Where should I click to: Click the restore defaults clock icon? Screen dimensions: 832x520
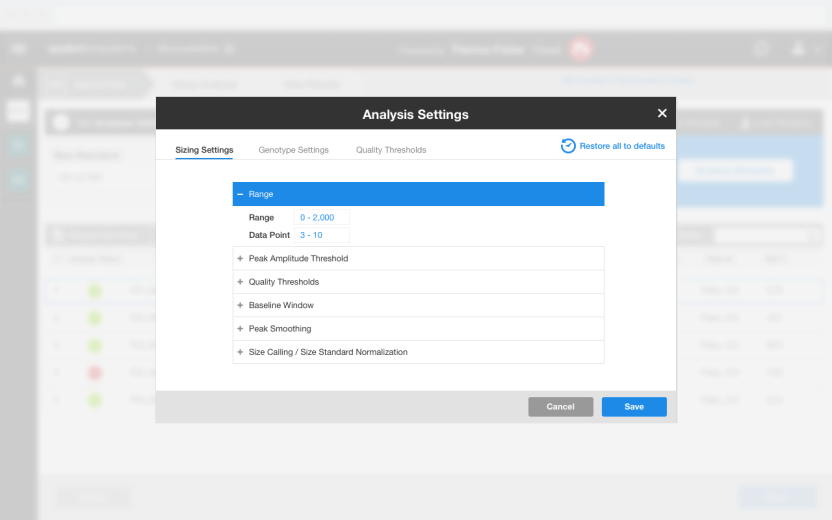(x=568, y=146)
